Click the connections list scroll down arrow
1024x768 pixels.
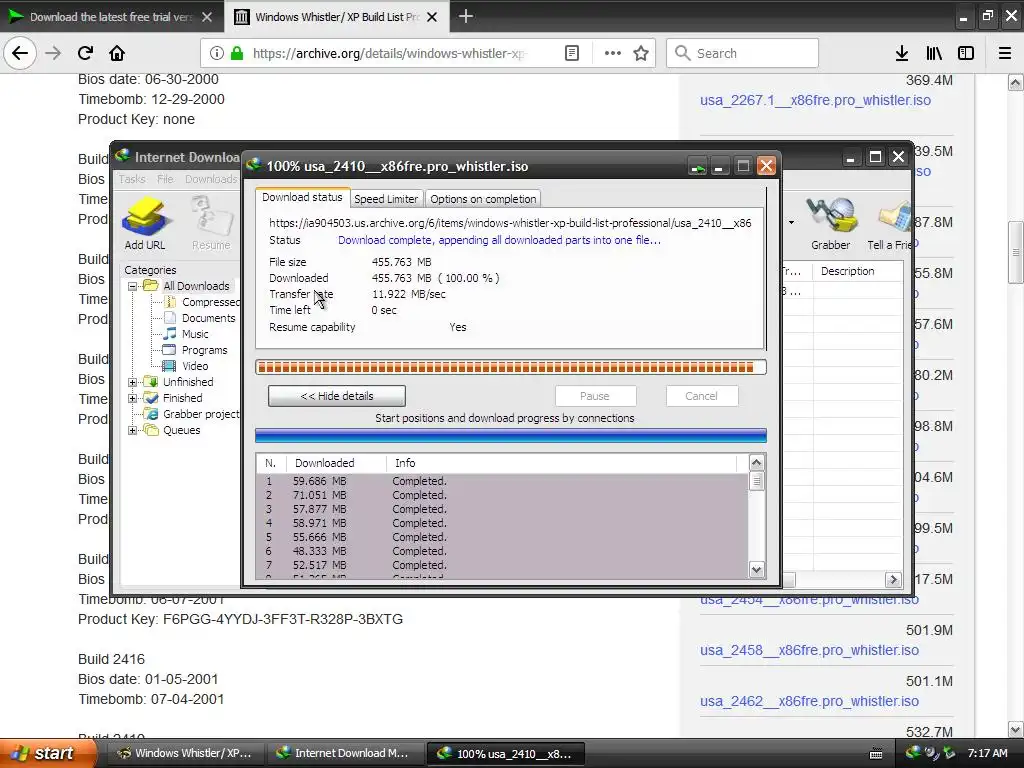point(756,569)
